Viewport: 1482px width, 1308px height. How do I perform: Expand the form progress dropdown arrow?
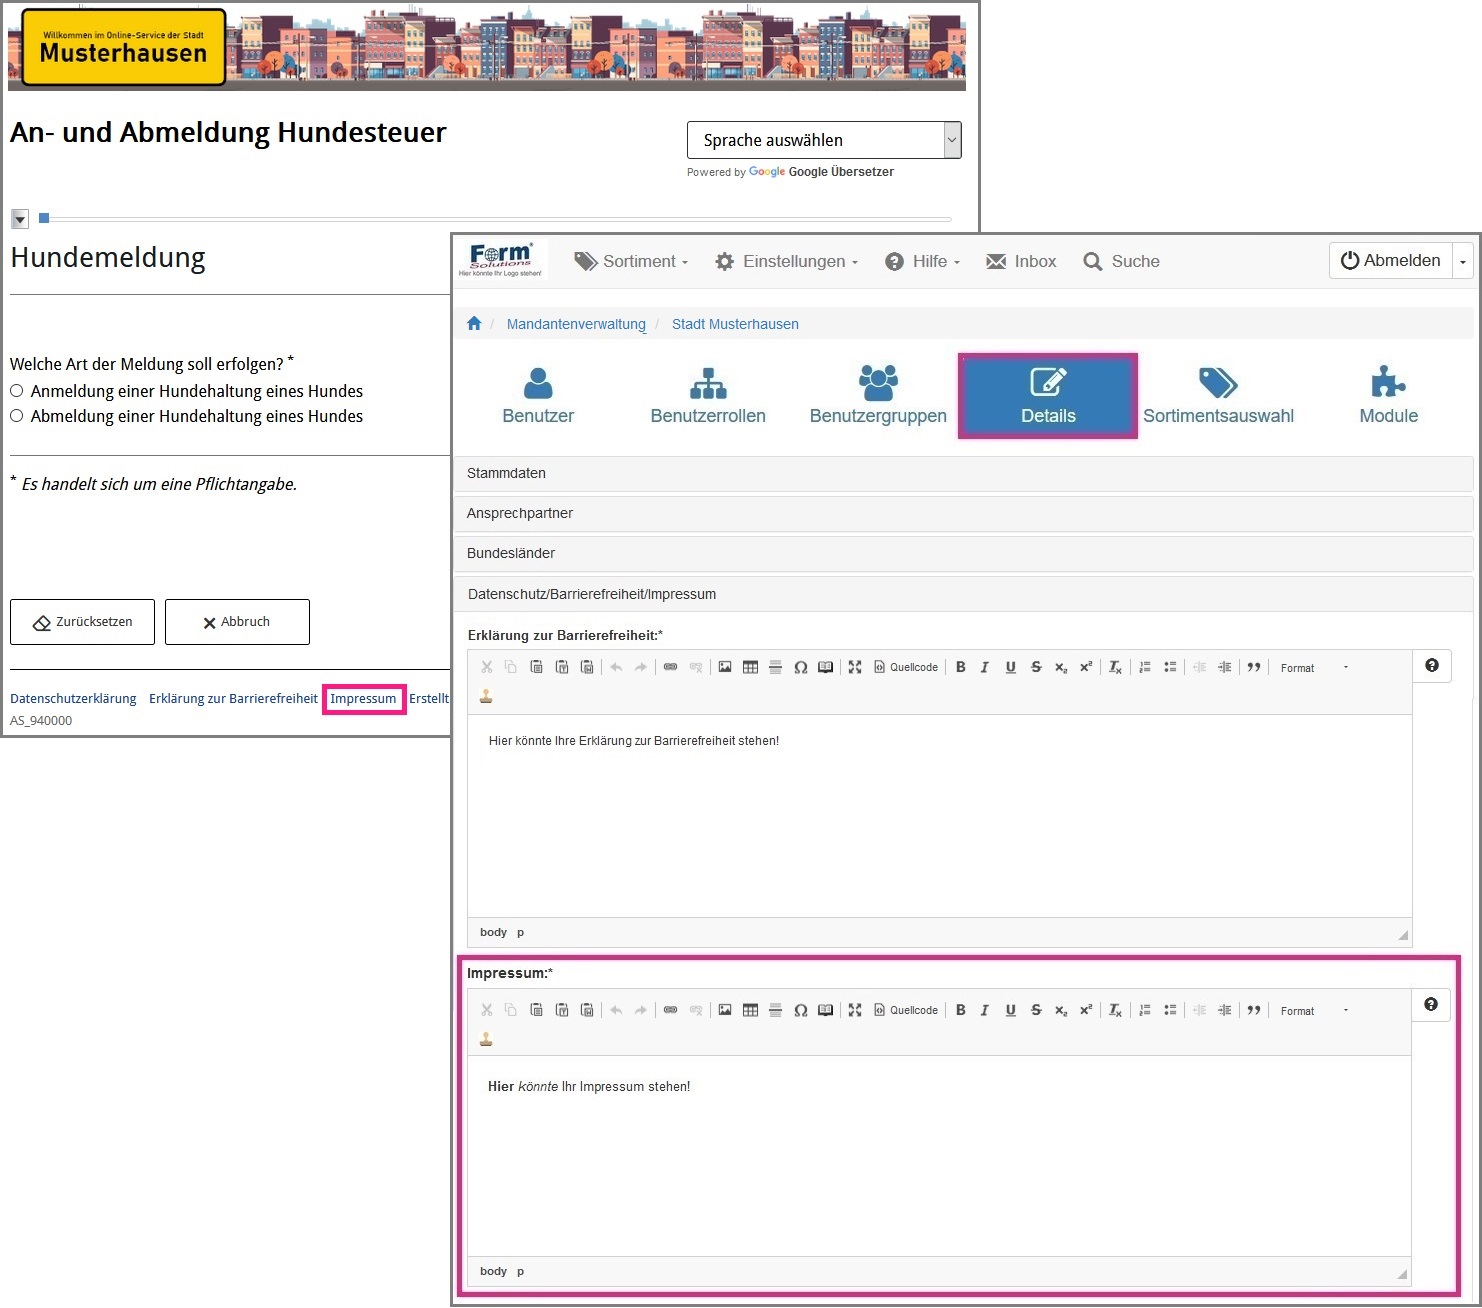(x=20, y=218)
